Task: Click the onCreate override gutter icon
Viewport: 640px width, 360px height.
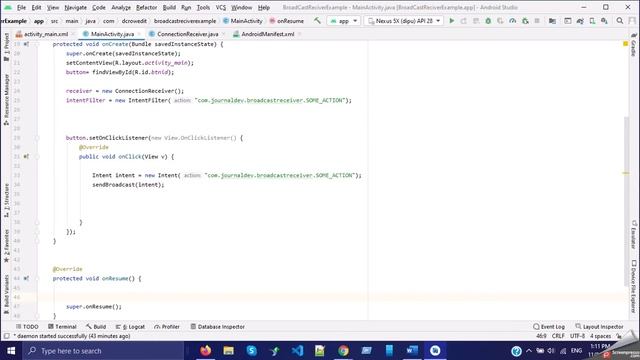Action: (x=26, y=44)
